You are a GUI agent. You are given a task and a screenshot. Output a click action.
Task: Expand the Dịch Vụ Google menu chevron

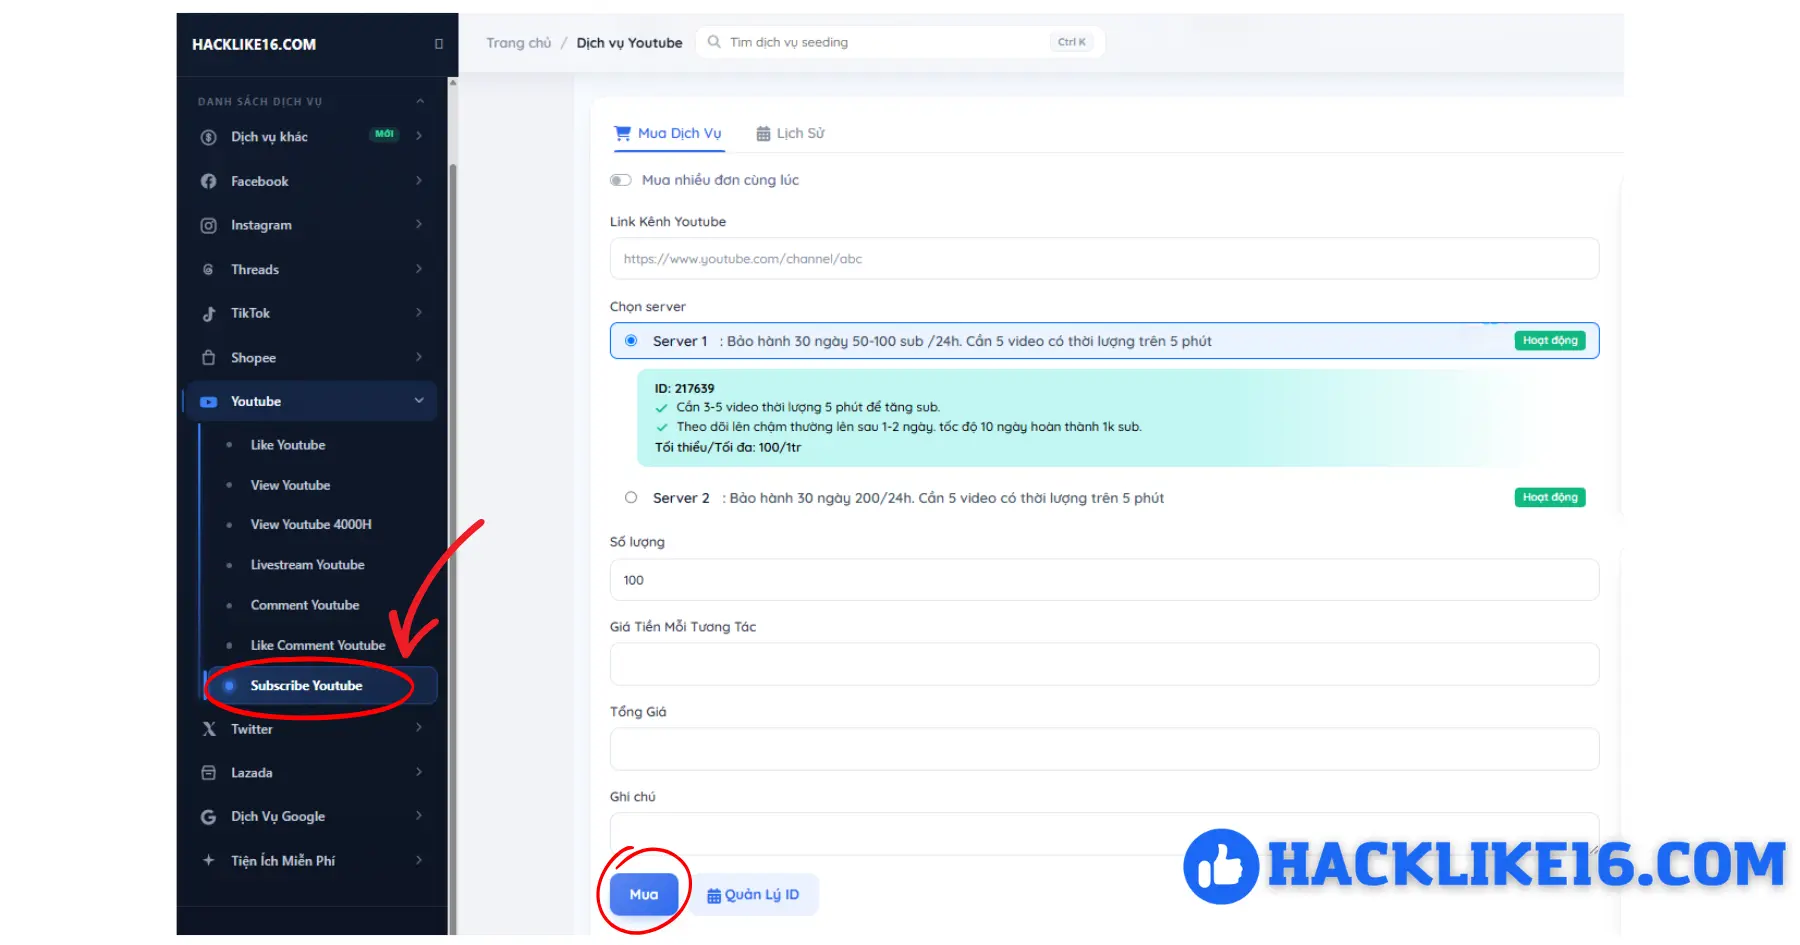click(x=419, y=816)
